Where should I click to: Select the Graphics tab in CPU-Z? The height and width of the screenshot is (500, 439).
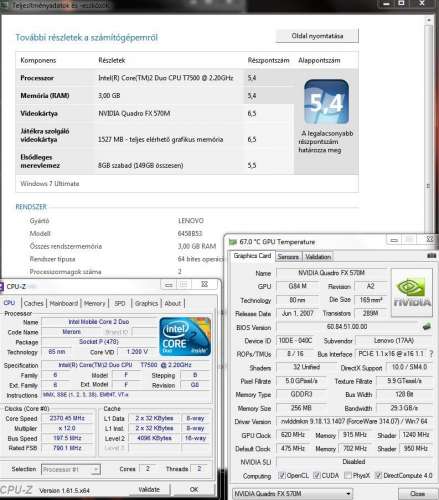tap(146, 303)
